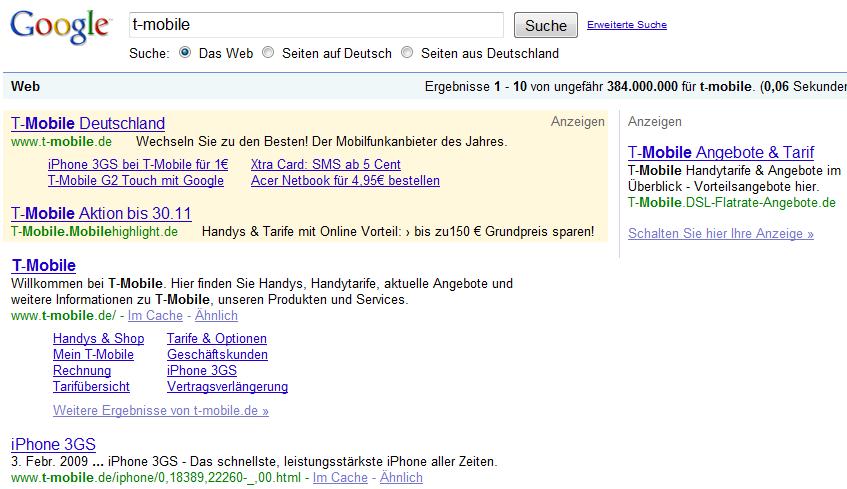Open the T-Mobile Deutschland ad link

pos(88,123)
